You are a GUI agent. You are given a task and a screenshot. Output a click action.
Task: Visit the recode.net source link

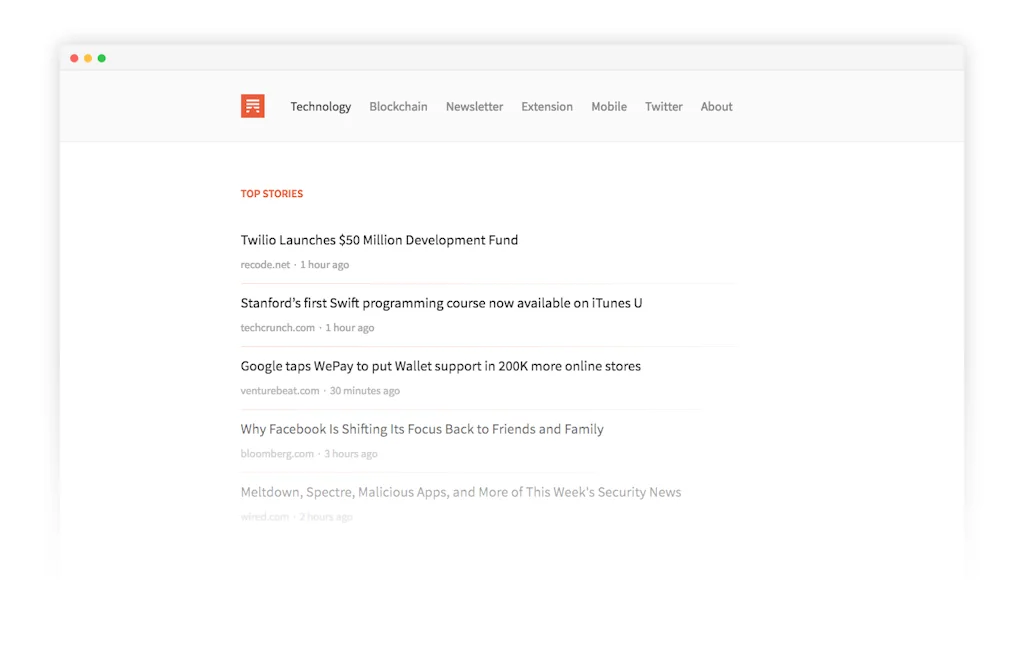264,264
